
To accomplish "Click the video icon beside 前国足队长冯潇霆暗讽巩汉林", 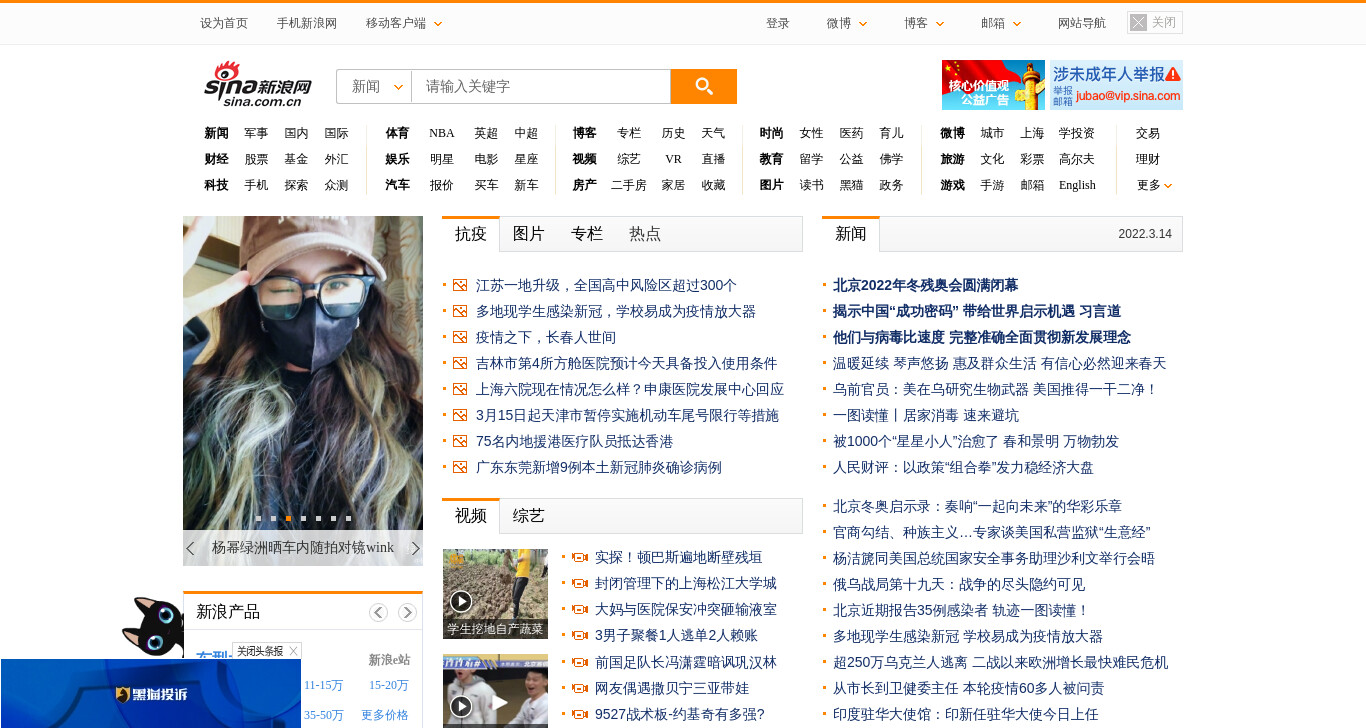I will (579, 662).
